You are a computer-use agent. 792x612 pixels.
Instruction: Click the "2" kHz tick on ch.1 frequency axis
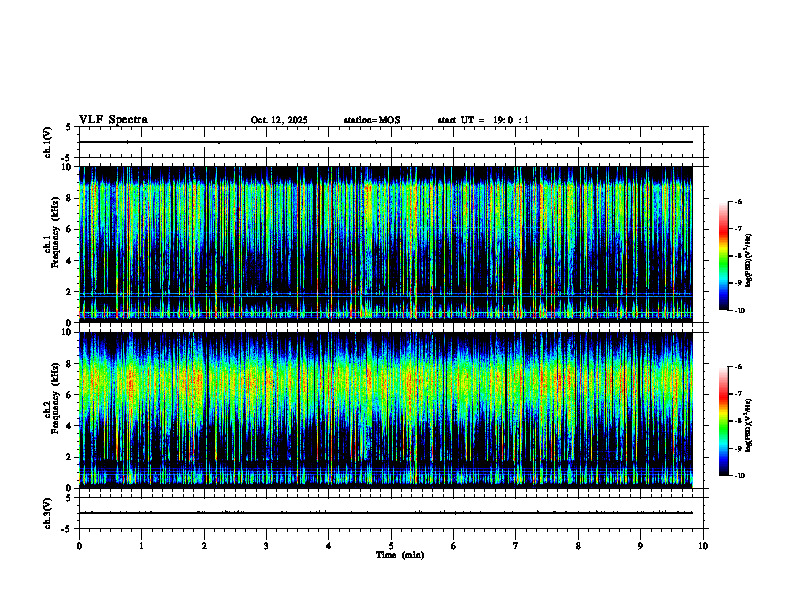[x=70, y=292]
